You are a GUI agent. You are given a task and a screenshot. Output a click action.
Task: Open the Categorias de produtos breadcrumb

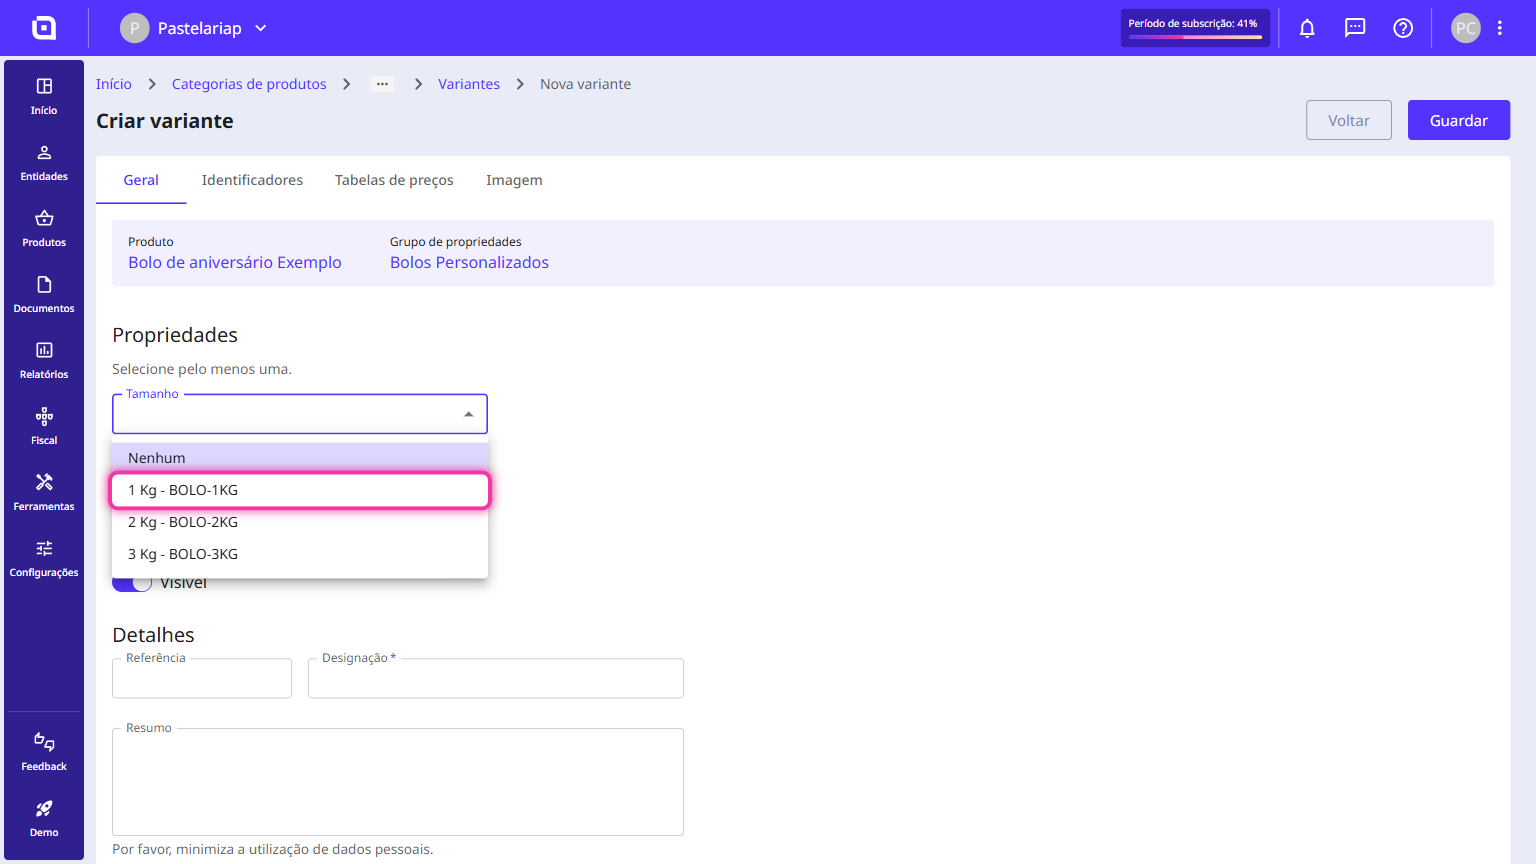point(249,84)
